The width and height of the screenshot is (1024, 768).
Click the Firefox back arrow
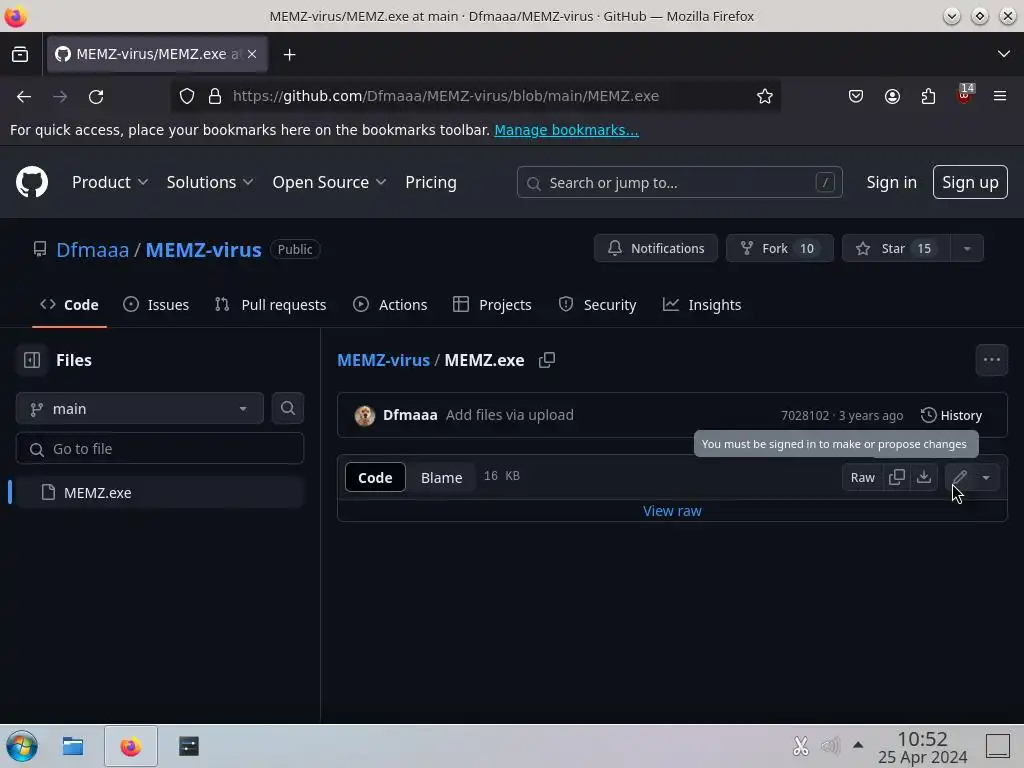click(x=24, y=97)
